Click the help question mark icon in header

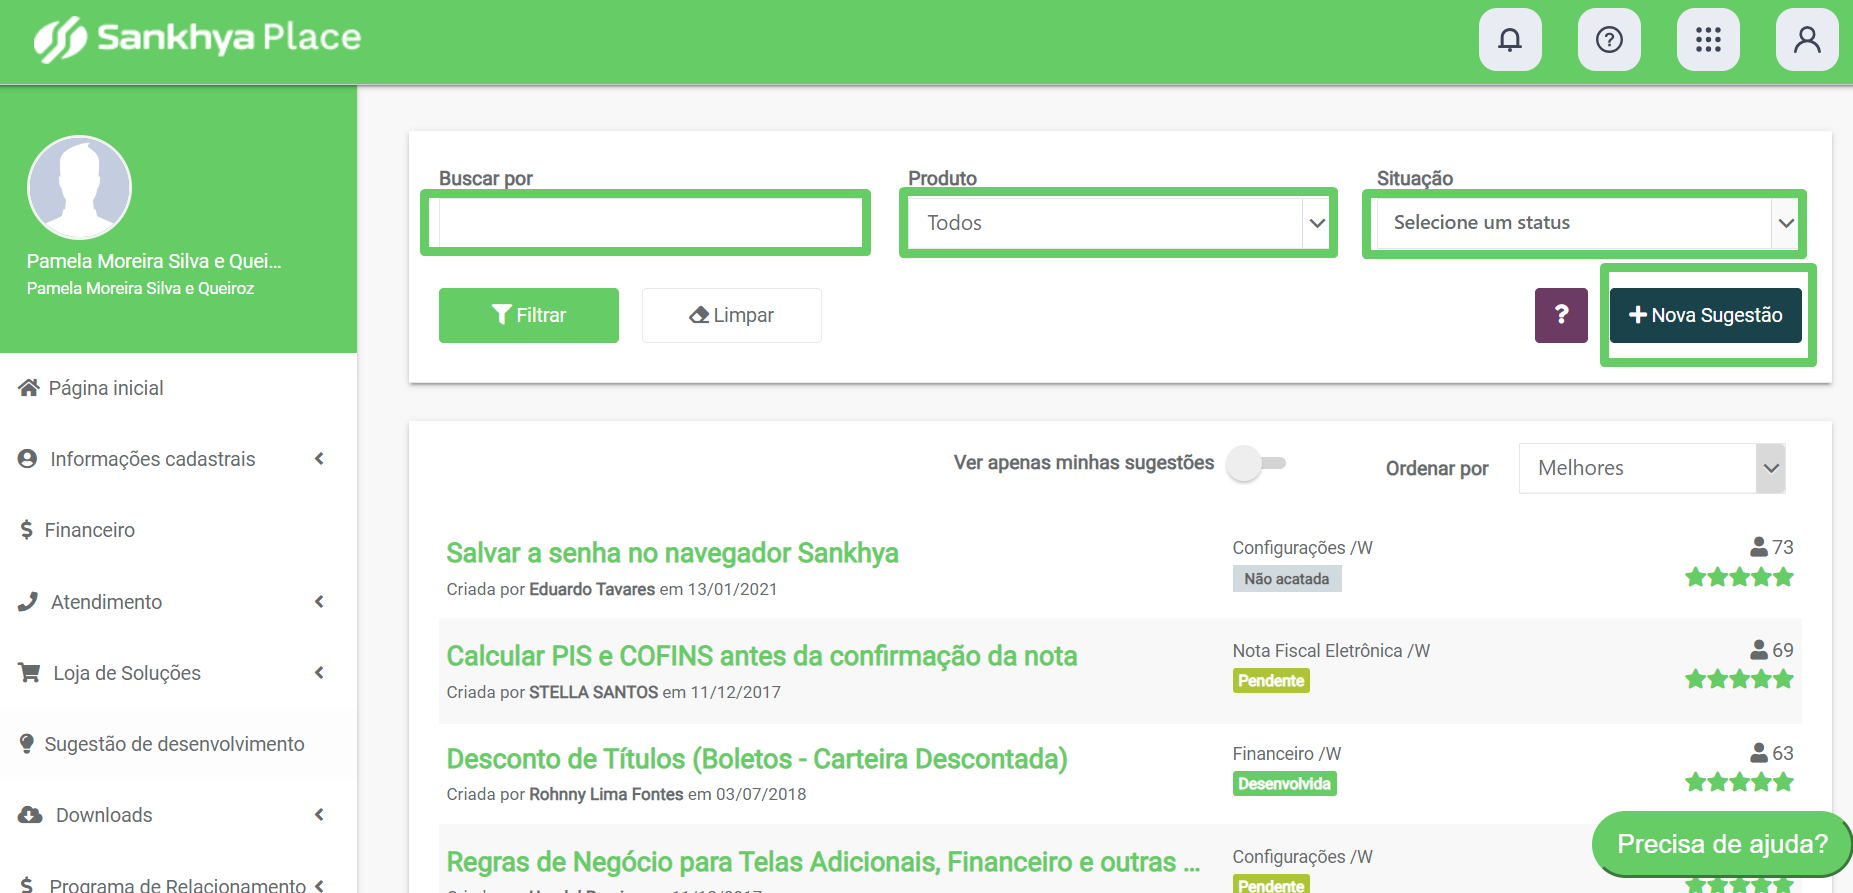click(x=1609, y=40)
